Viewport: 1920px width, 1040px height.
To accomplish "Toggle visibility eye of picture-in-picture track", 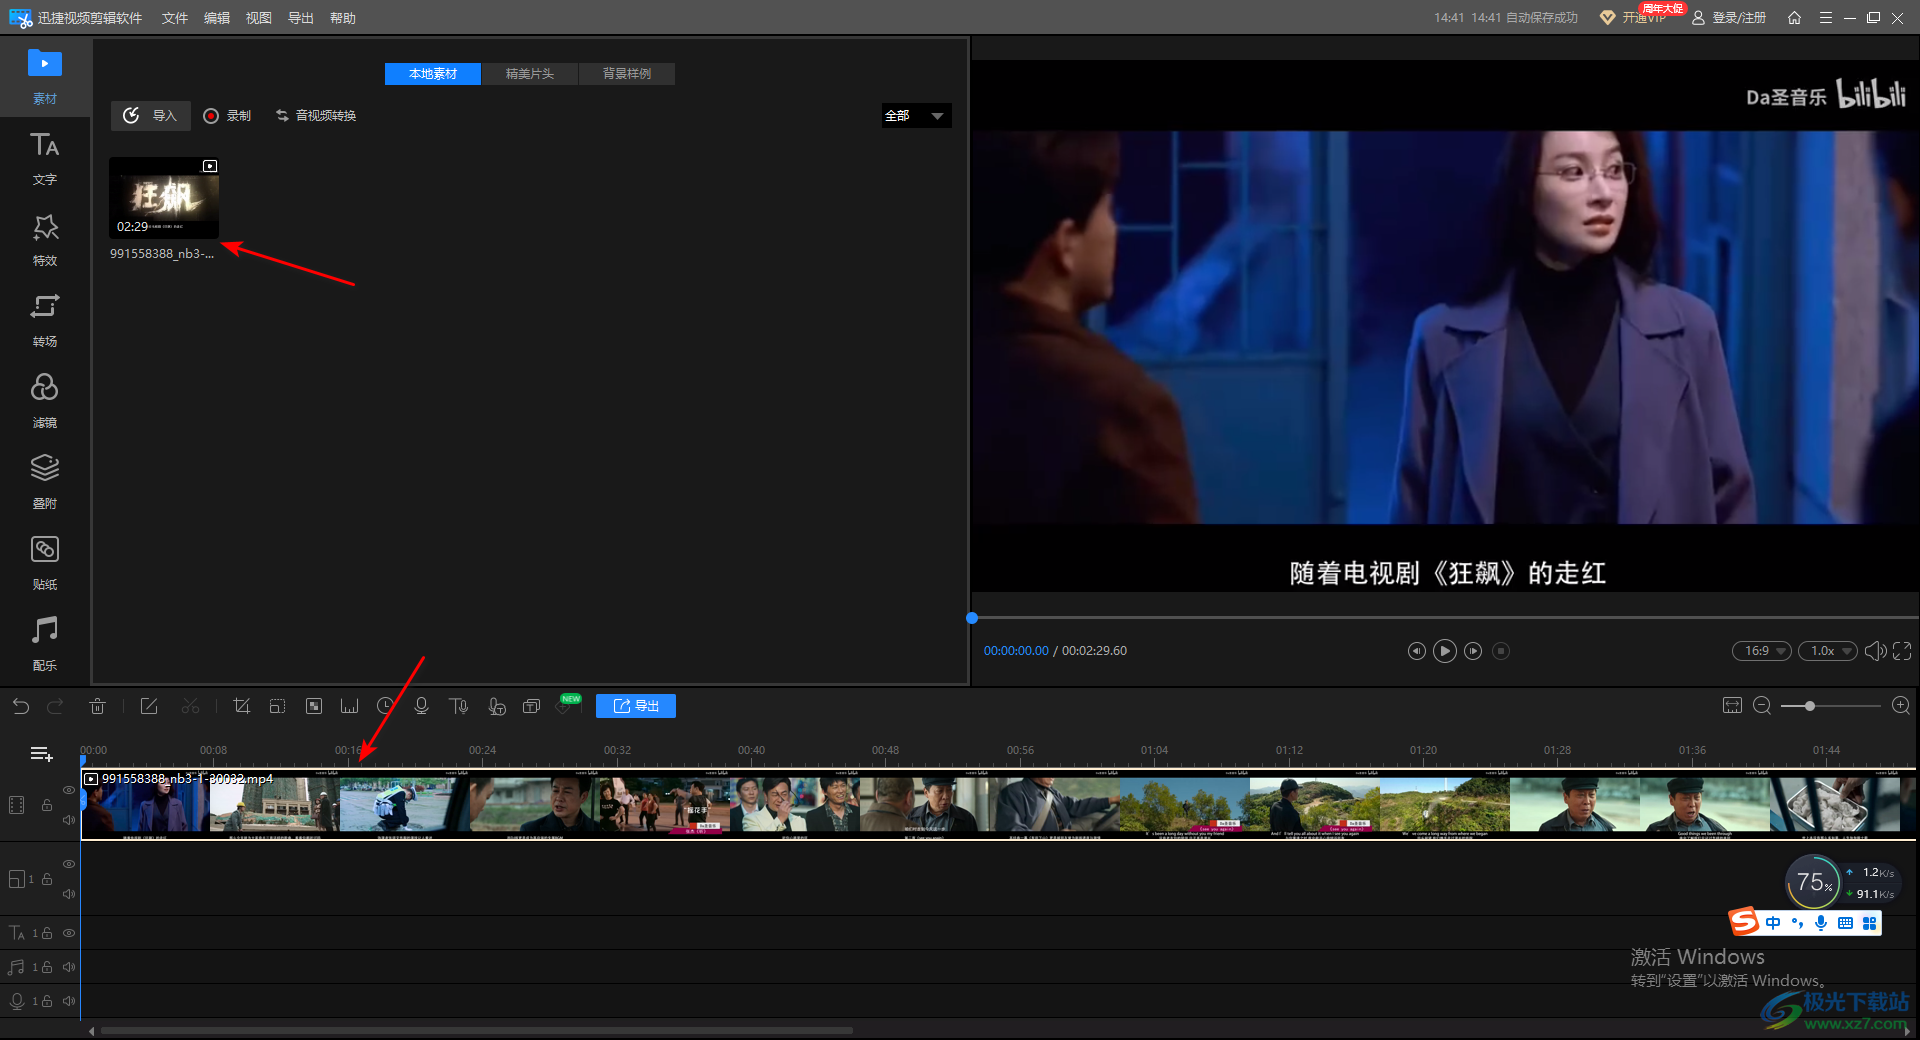I will (x=69, y=864).
